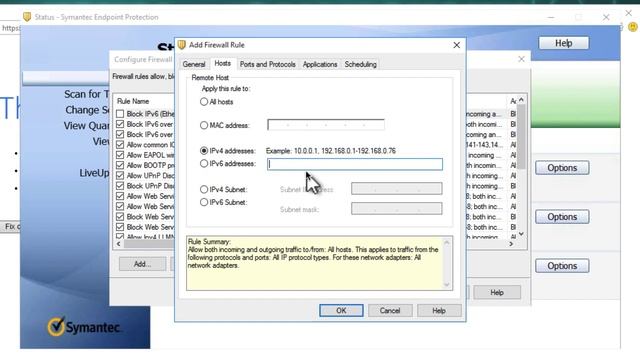Close the Configure Firewall Rules window
This screenshot has height=360, width=640.
(x=521, y=59)
